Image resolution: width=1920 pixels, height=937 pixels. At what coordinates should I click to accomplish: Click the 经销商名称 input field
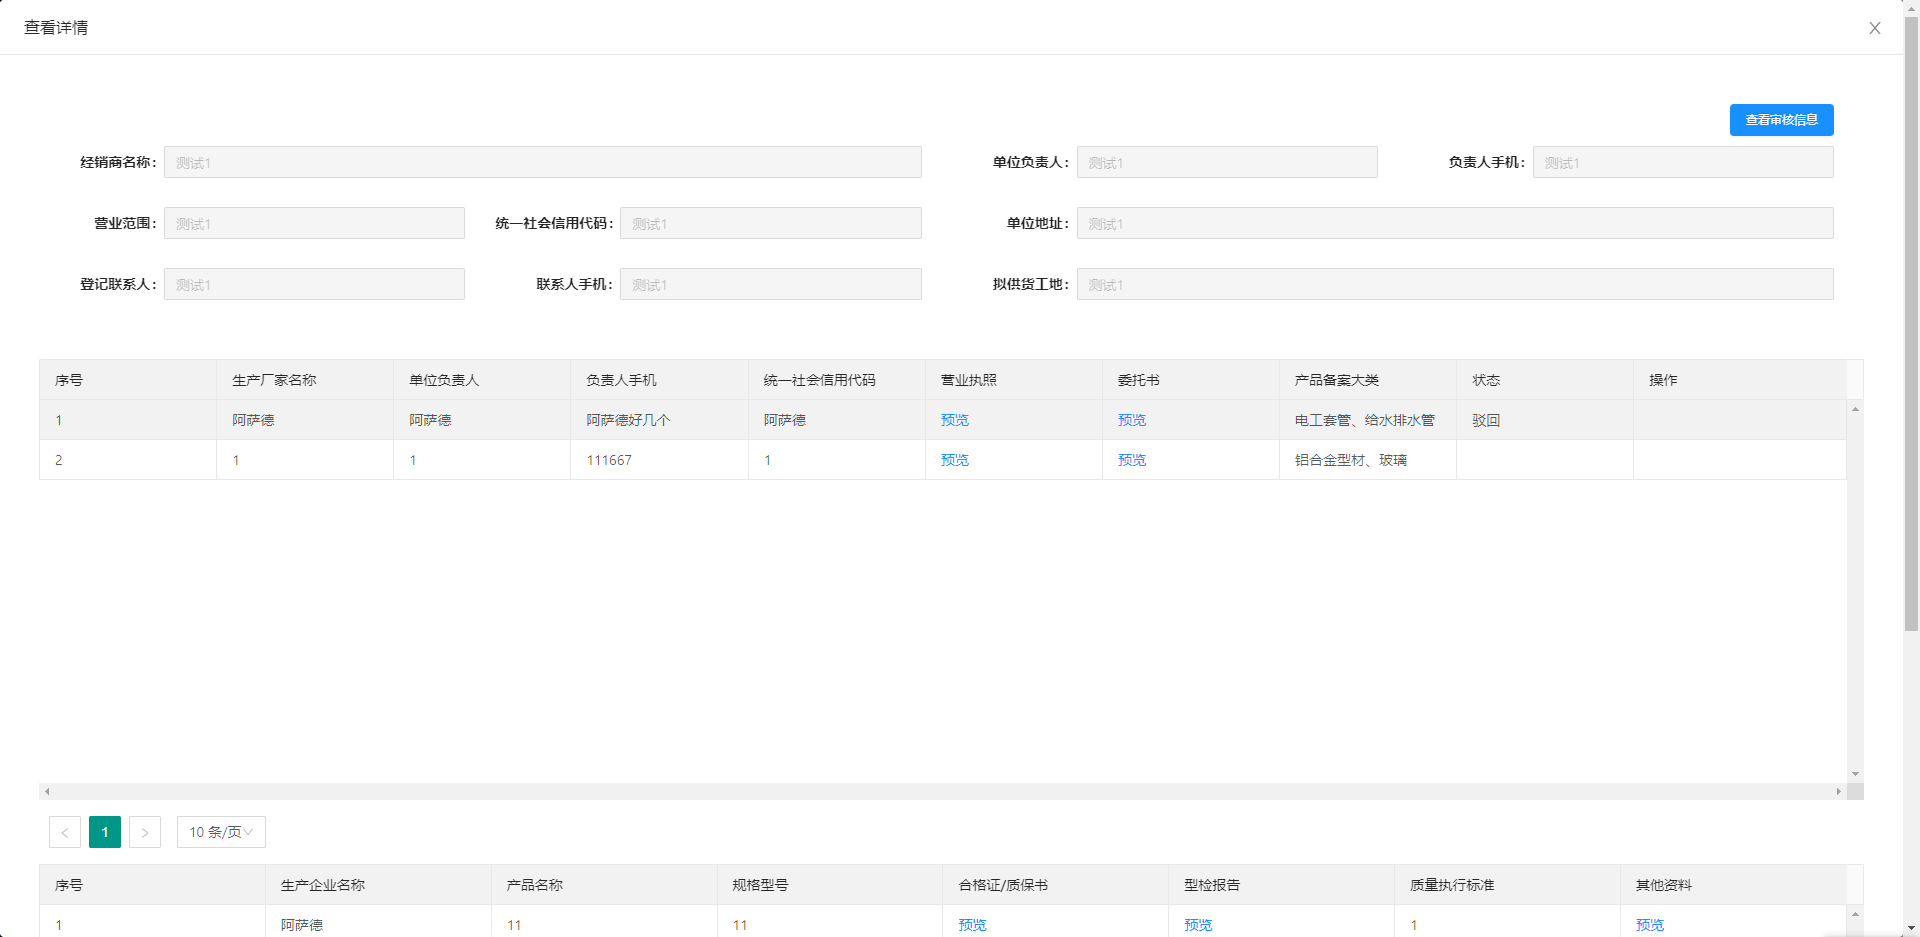(x=543, y=163)
